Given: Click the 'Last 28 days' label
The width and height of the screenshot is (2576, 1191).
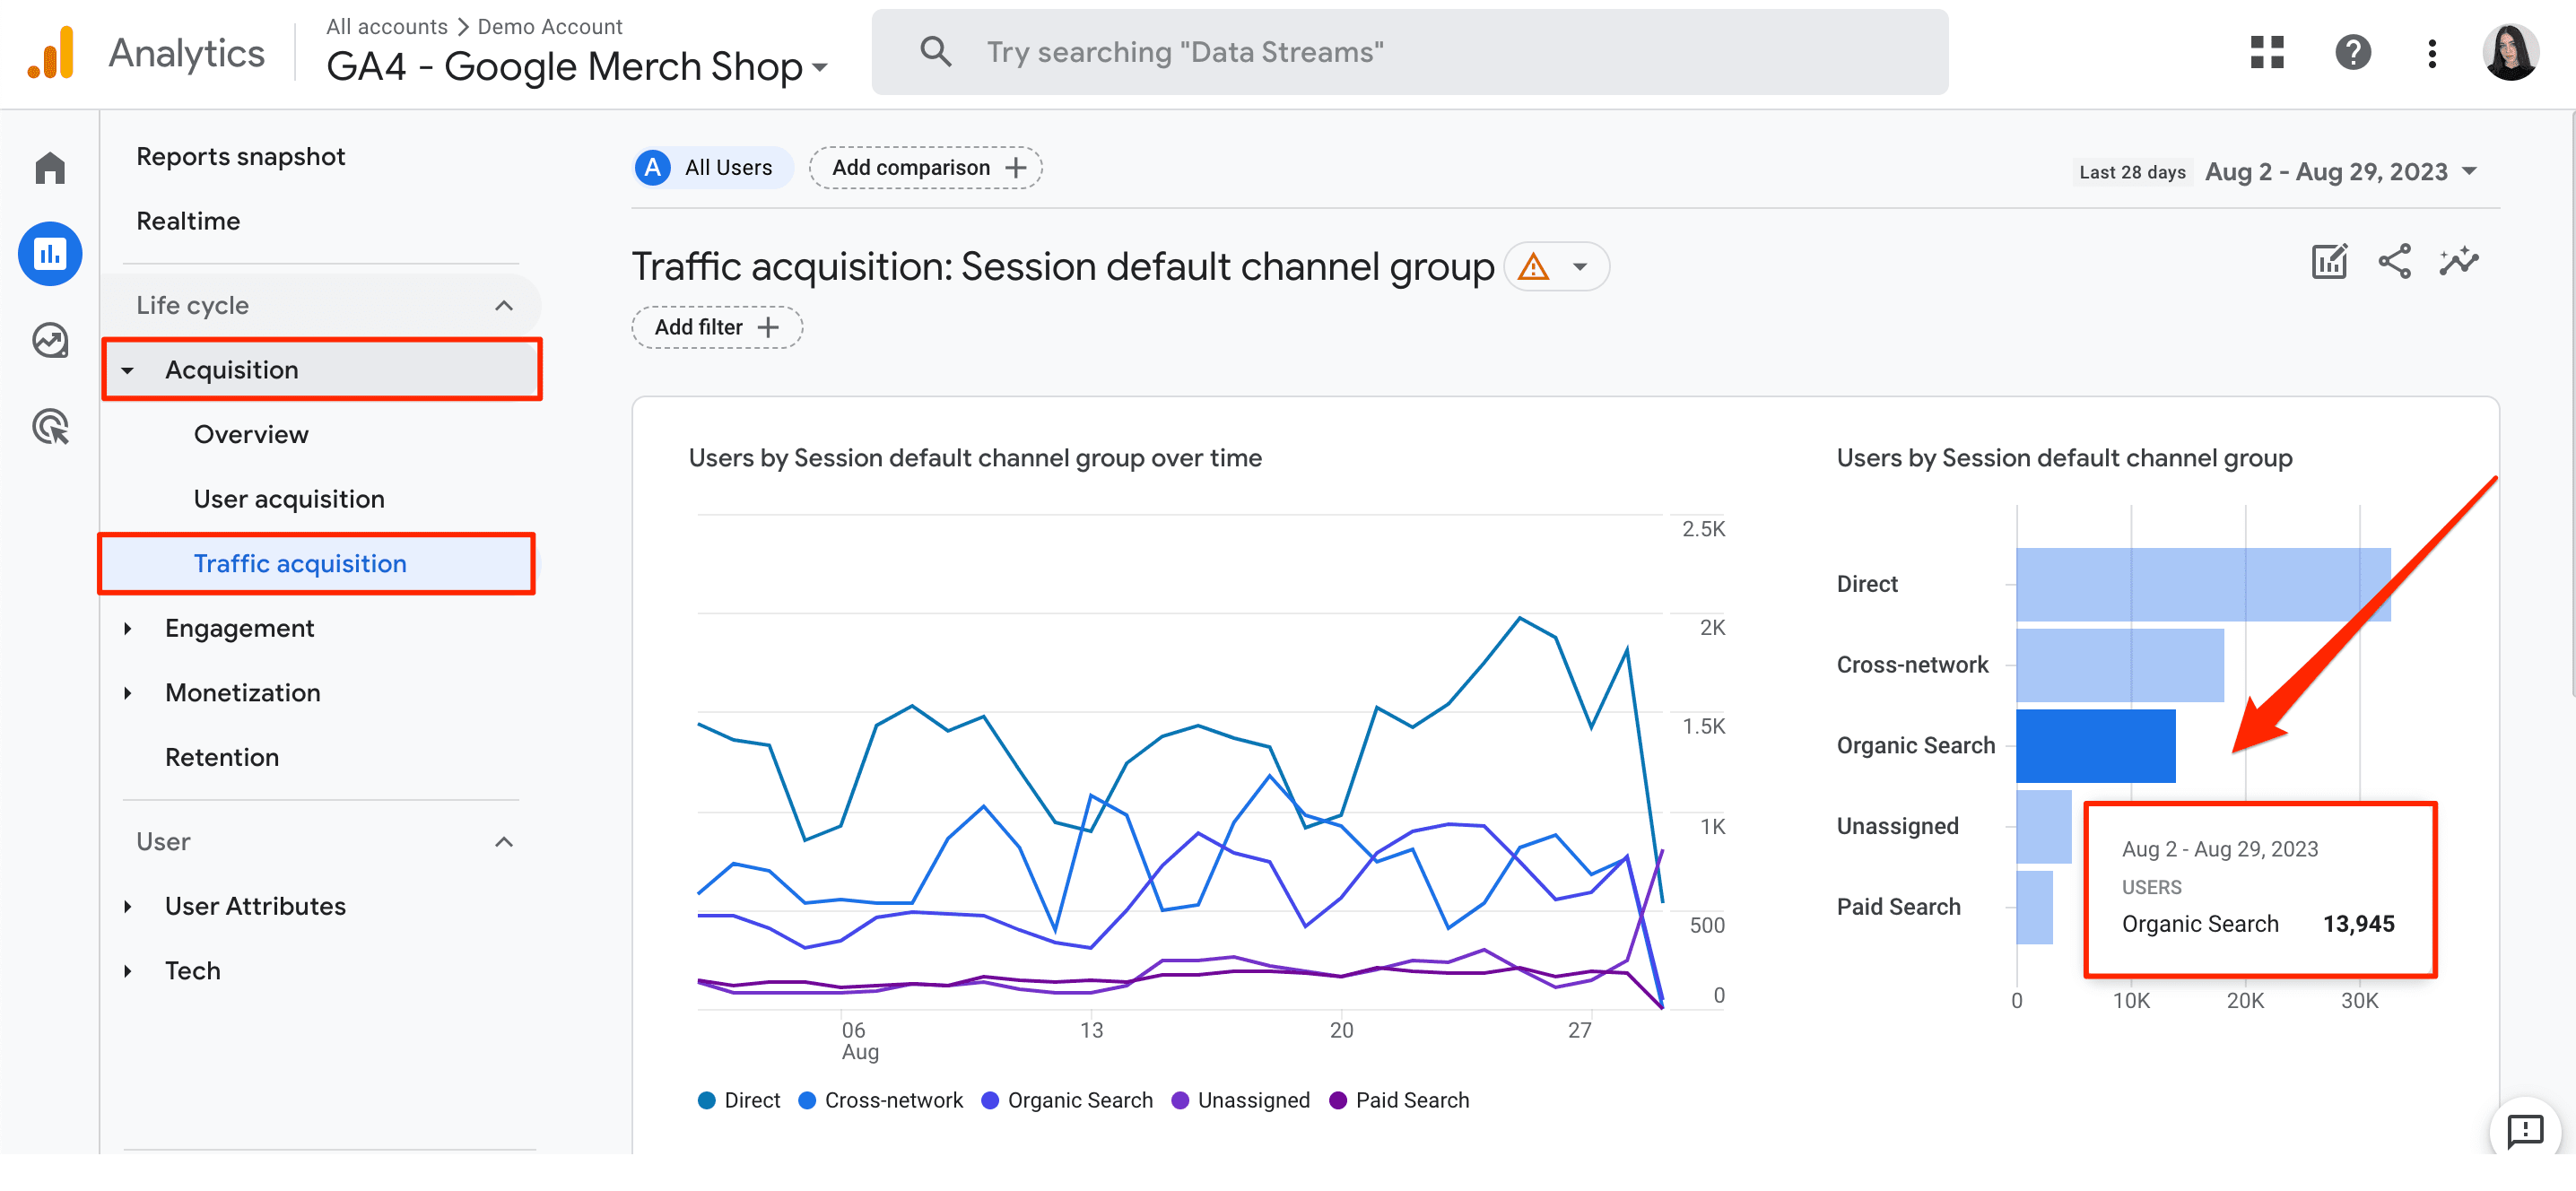Looking at the screenshot, I should [2132, 172].
